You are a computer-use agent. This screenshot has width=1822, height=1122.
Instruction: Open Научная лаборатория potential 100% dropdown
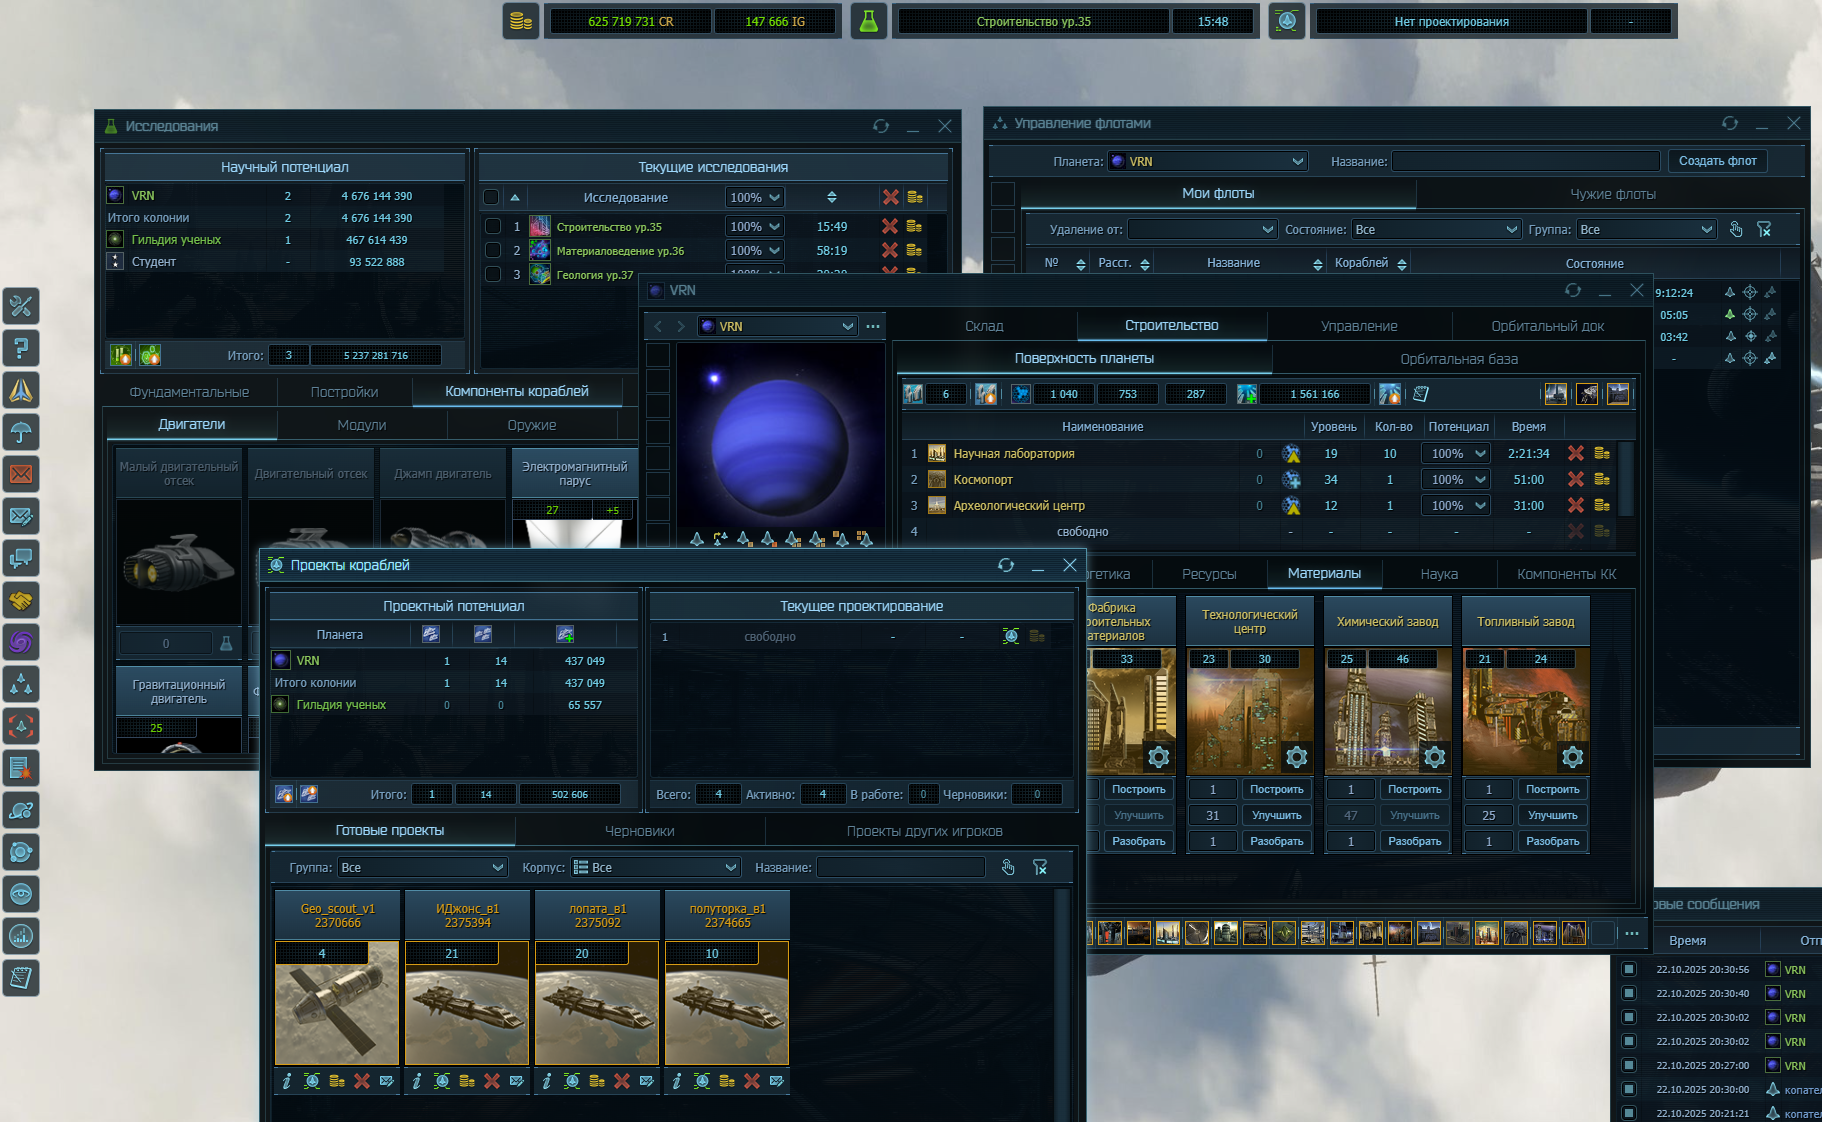tap(1455, 454)
